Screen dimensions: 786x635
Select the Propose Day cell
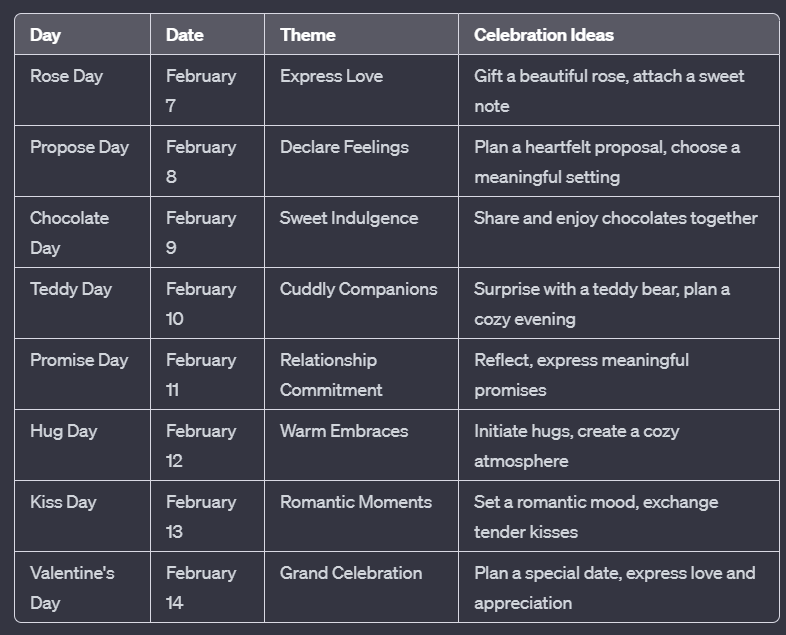[x=83, y=161]
